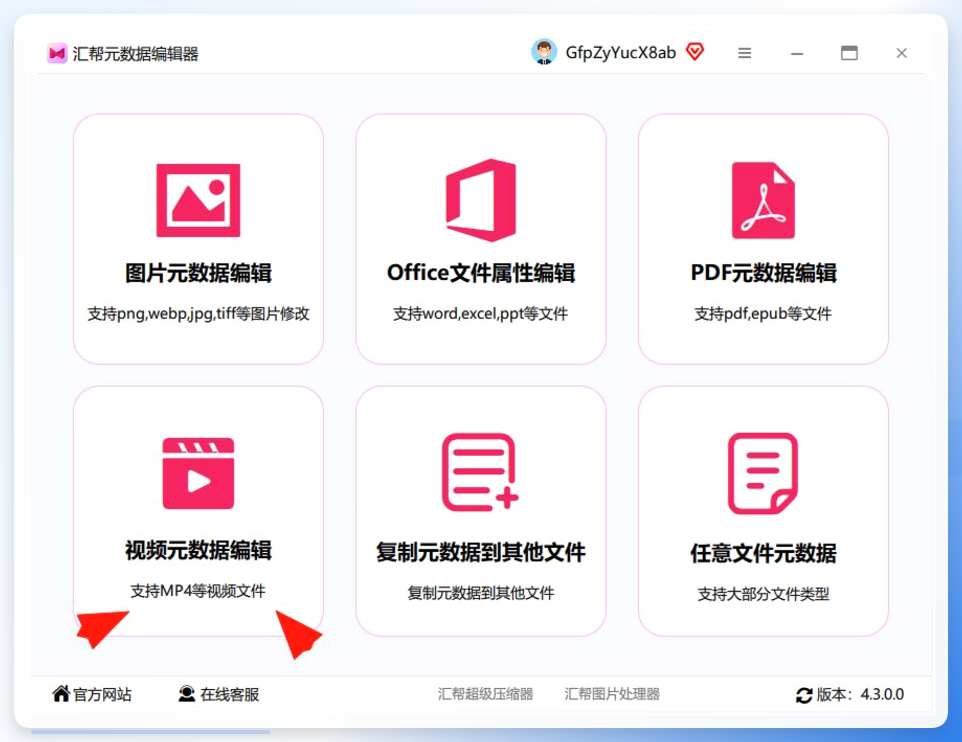Select 复制元数据到其他文件 bold title
This screenshot has height=742, width=962.
[x=480, y=552]
